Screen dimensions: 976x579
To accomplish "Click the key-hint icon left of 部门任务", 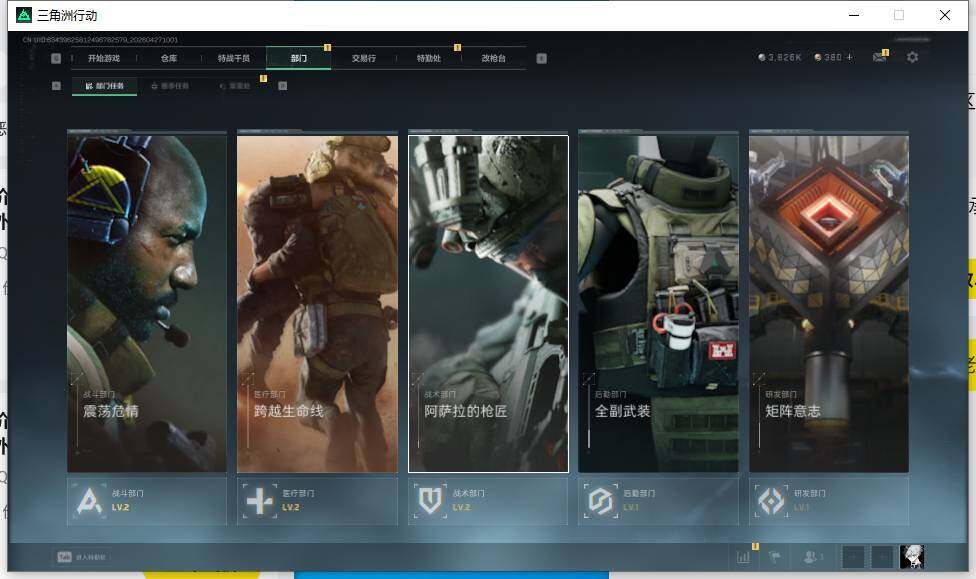I will click(x=56, y=86).
